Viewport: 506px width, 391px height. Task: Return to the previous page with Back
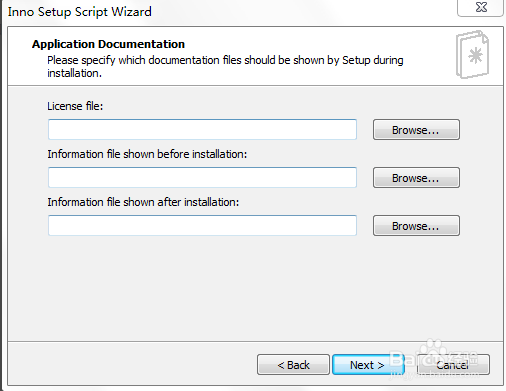tap(293, 365)
